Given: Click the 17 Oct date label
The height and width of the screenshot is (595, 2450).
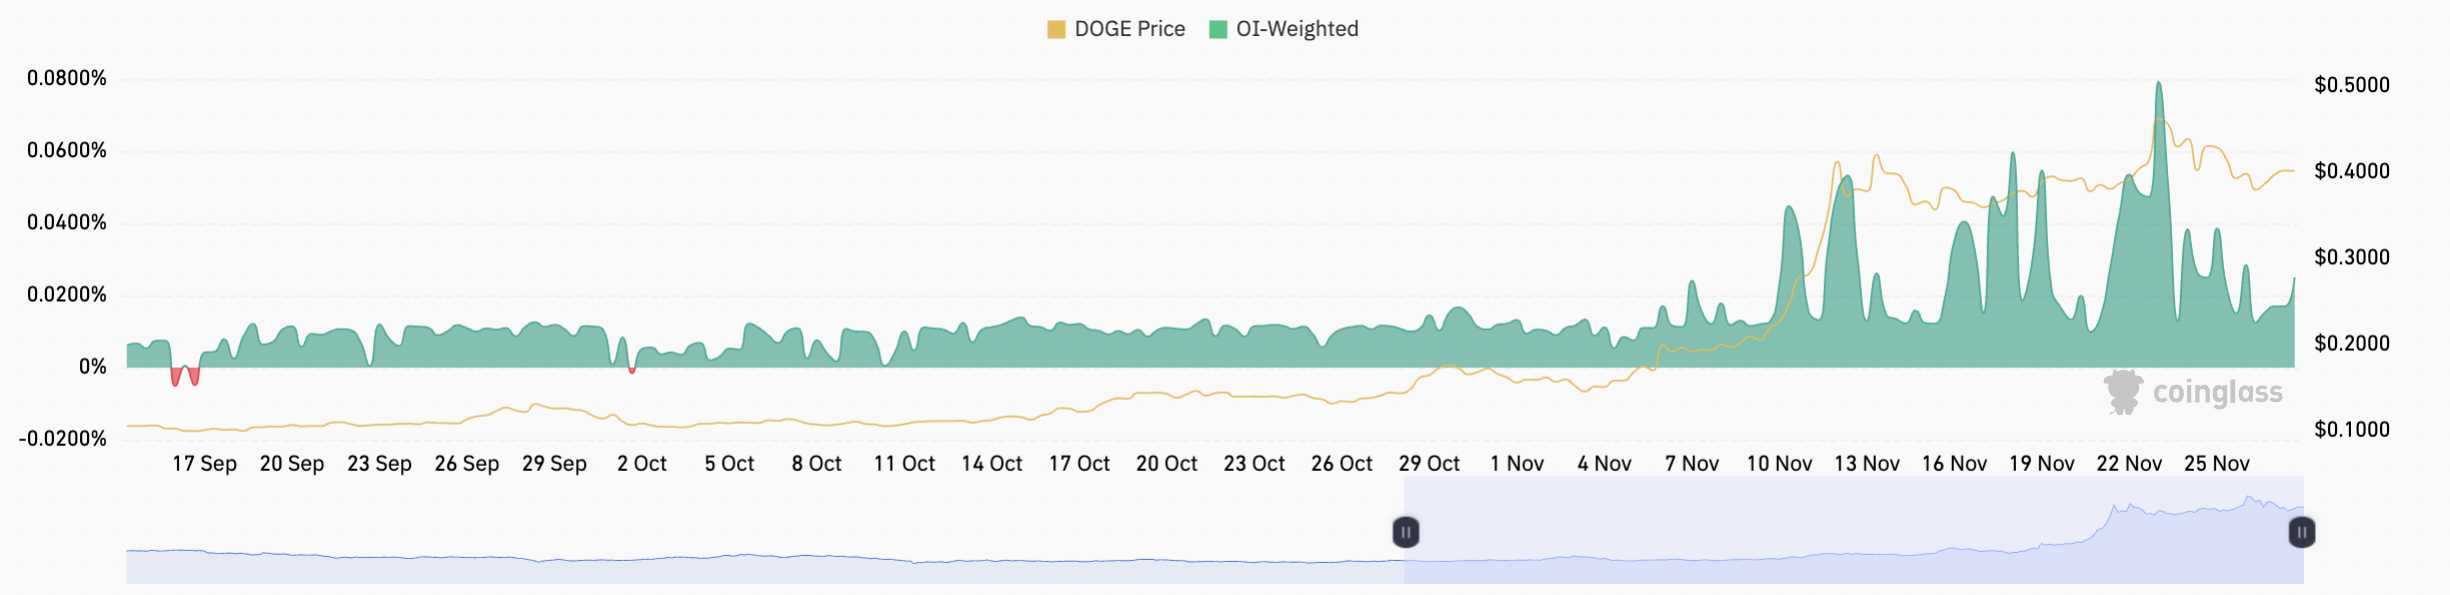Looking at the screenshot, I should click(1079, 464).
